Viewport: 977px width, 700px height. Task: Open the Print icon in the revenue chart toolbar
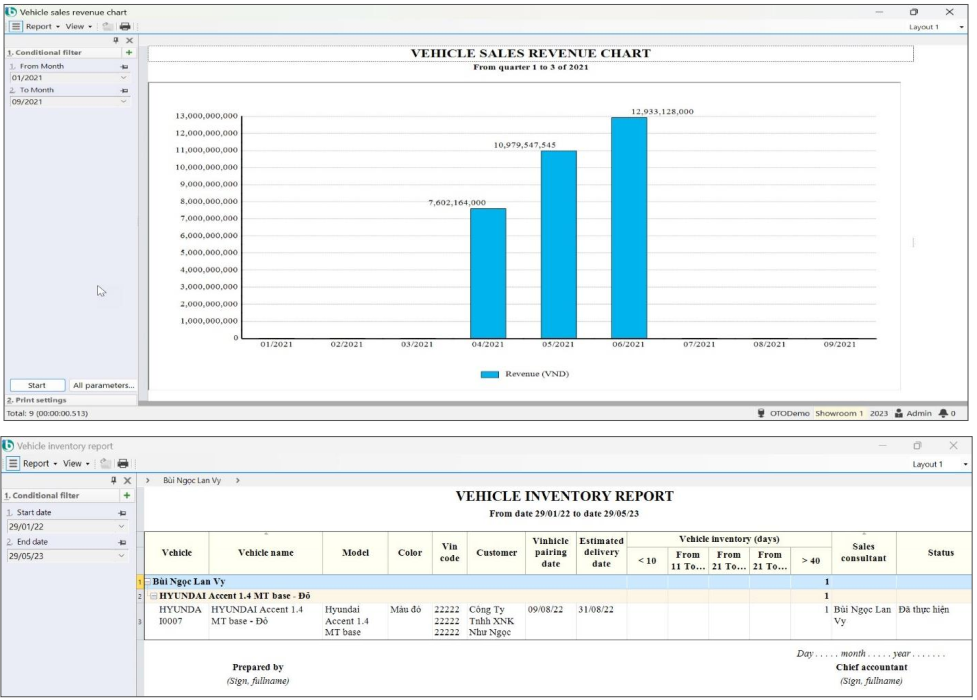pos(125,26)
